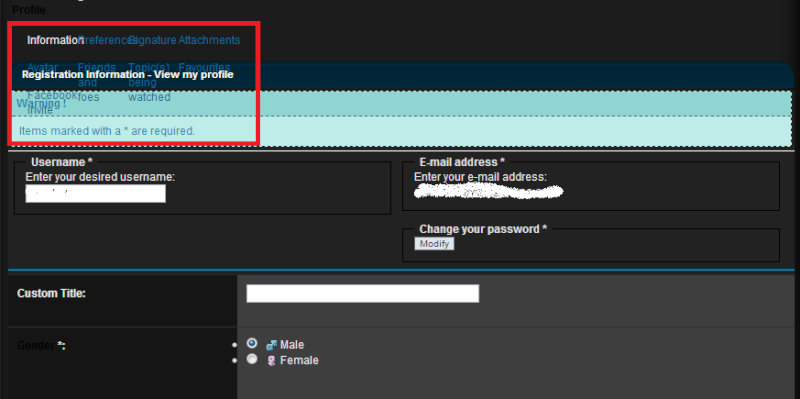This screenshot has height=399, width=800.
Task: Open the Avatar tab
Action: (42, 67)
